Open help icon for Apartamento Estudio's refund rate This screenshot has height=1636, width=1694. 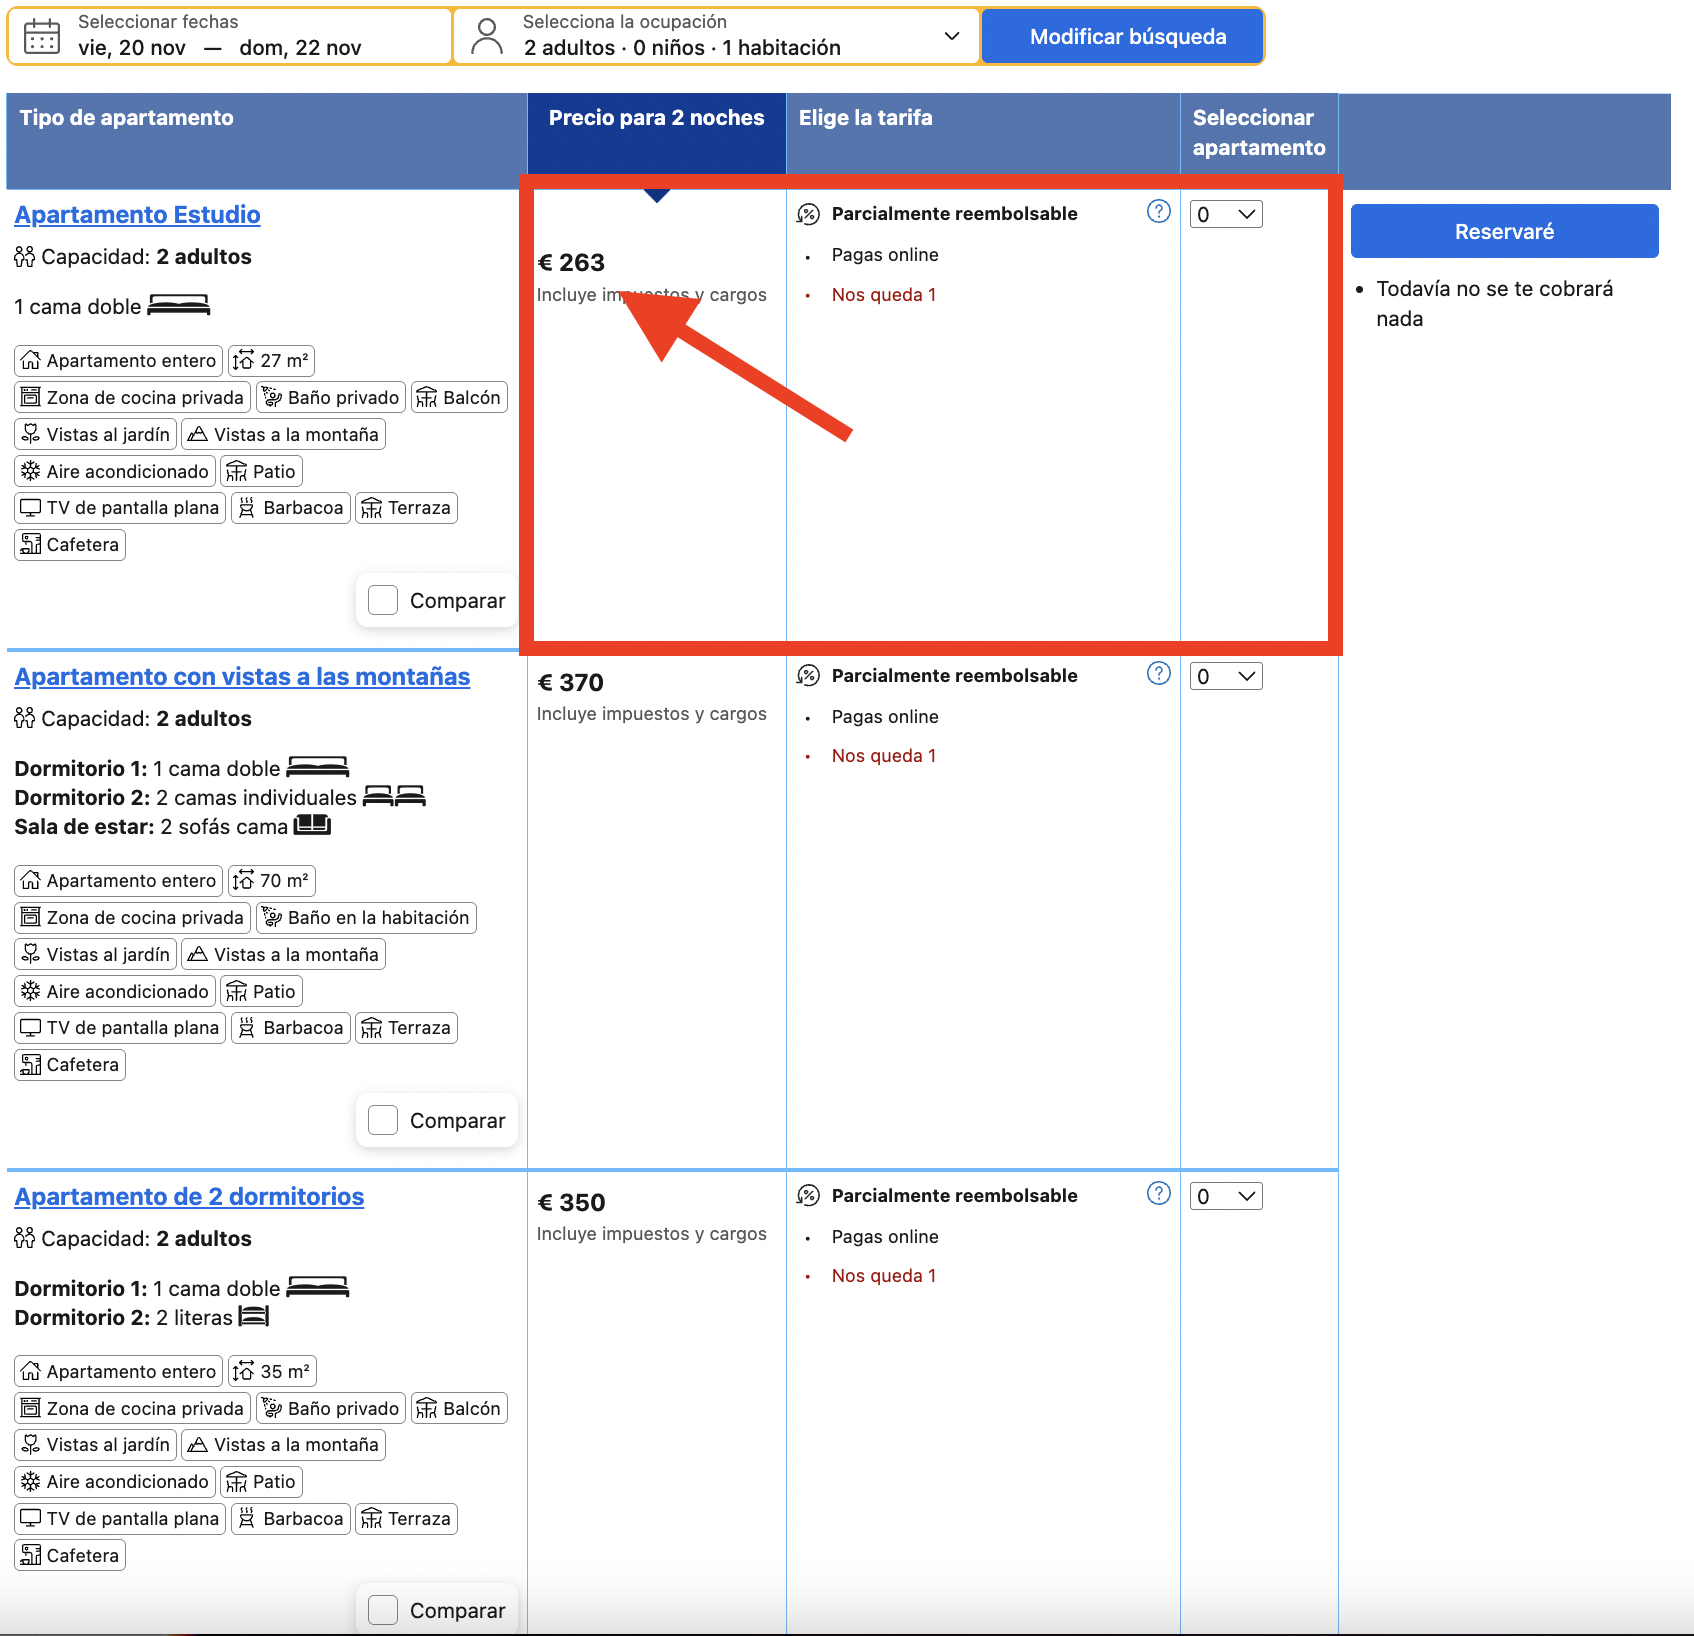[1159, 211]
